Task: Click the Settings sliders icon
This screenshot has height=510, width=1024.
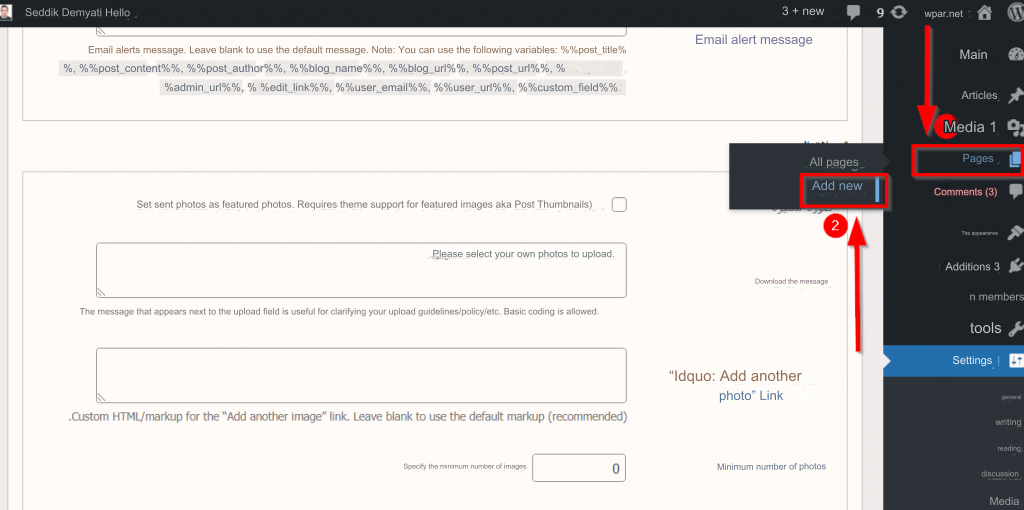Action: [x=1016, y=360]
